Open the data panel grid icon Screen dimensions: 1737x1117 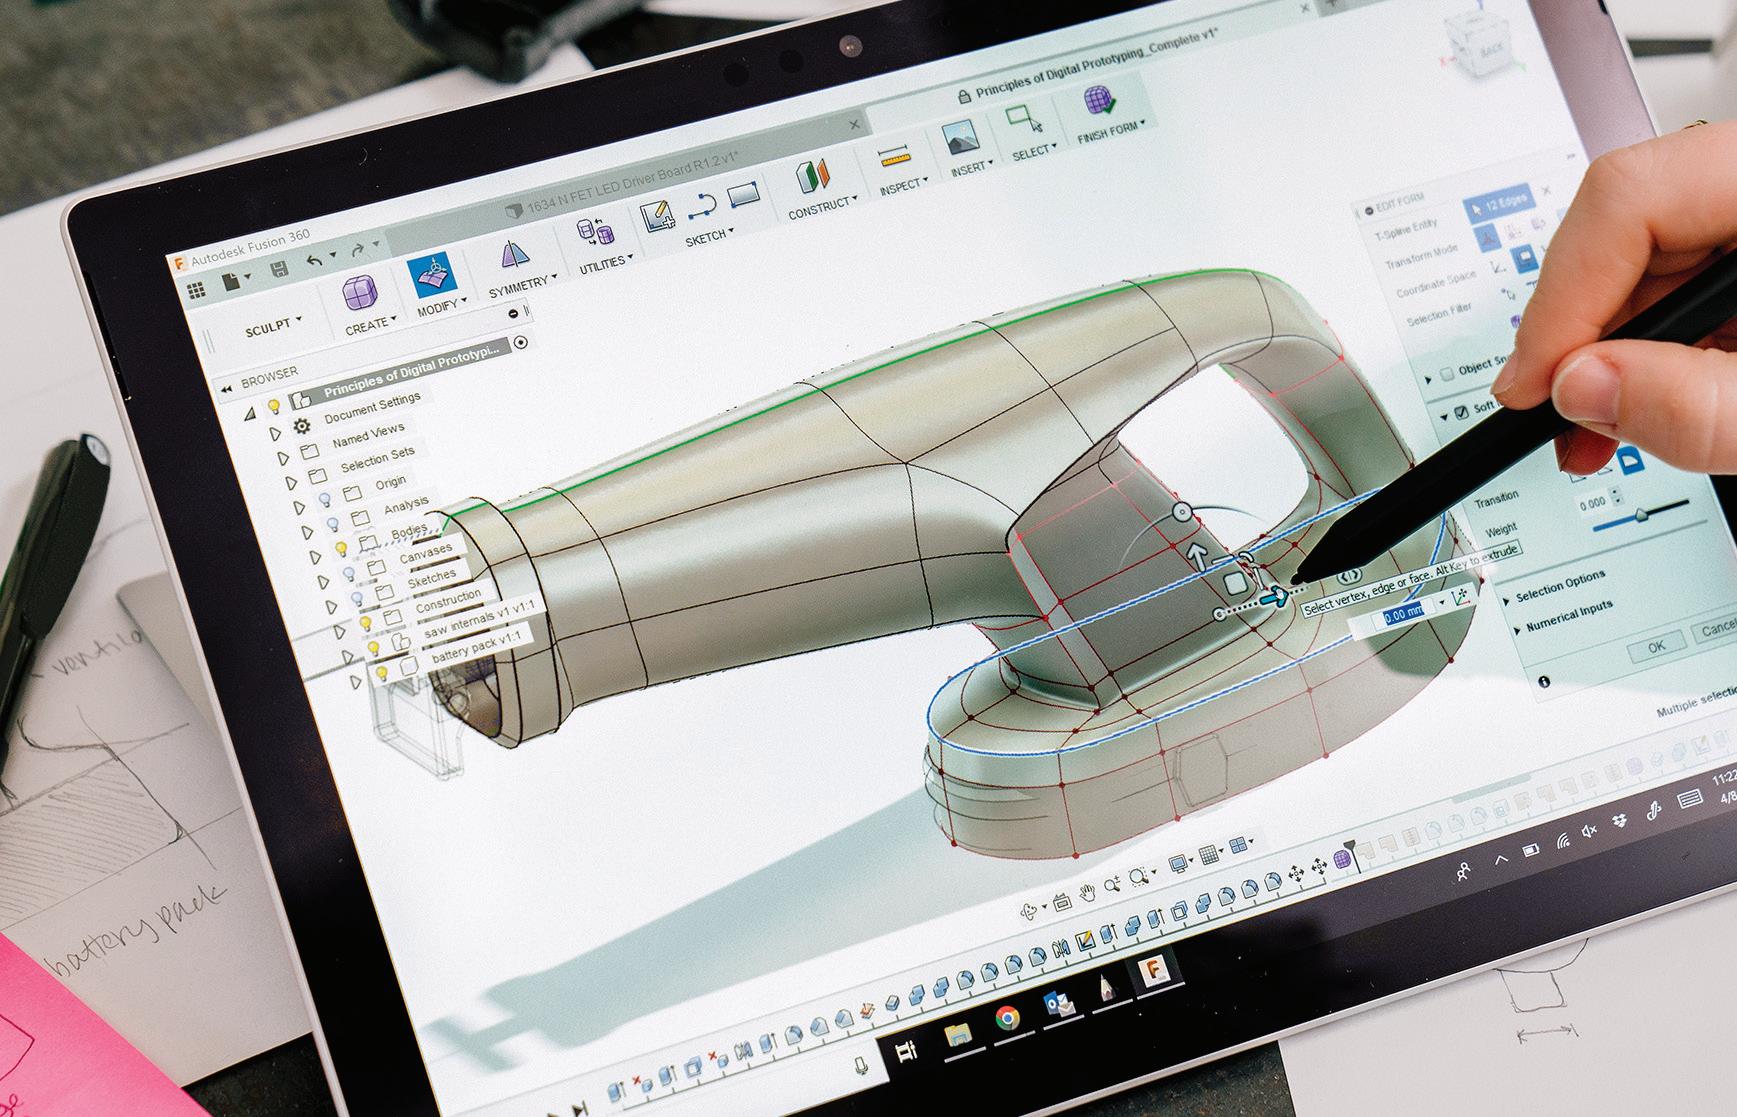(197, 290)
